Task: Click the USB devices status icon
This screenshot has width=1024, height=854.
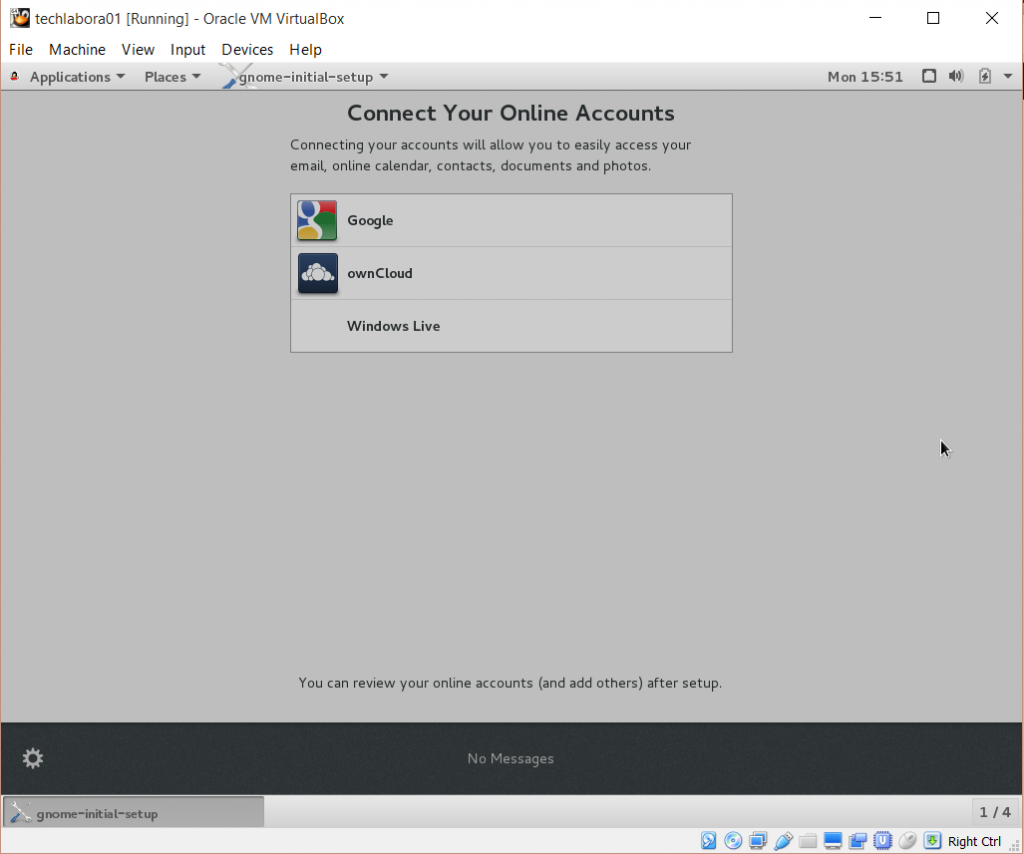Action: click(x=783, y=841)
